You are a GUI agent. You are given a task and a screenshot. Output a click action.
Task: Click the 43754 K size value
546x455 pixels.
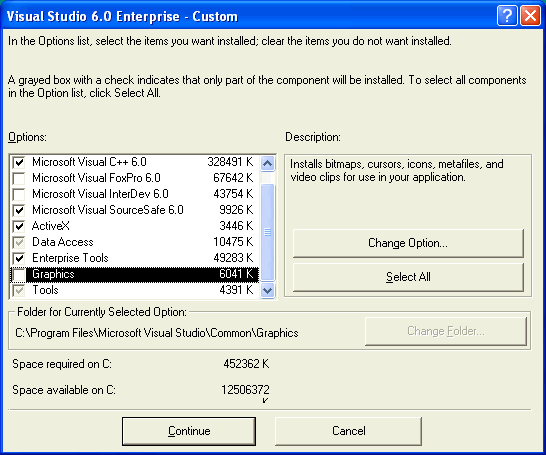(233, 194)
